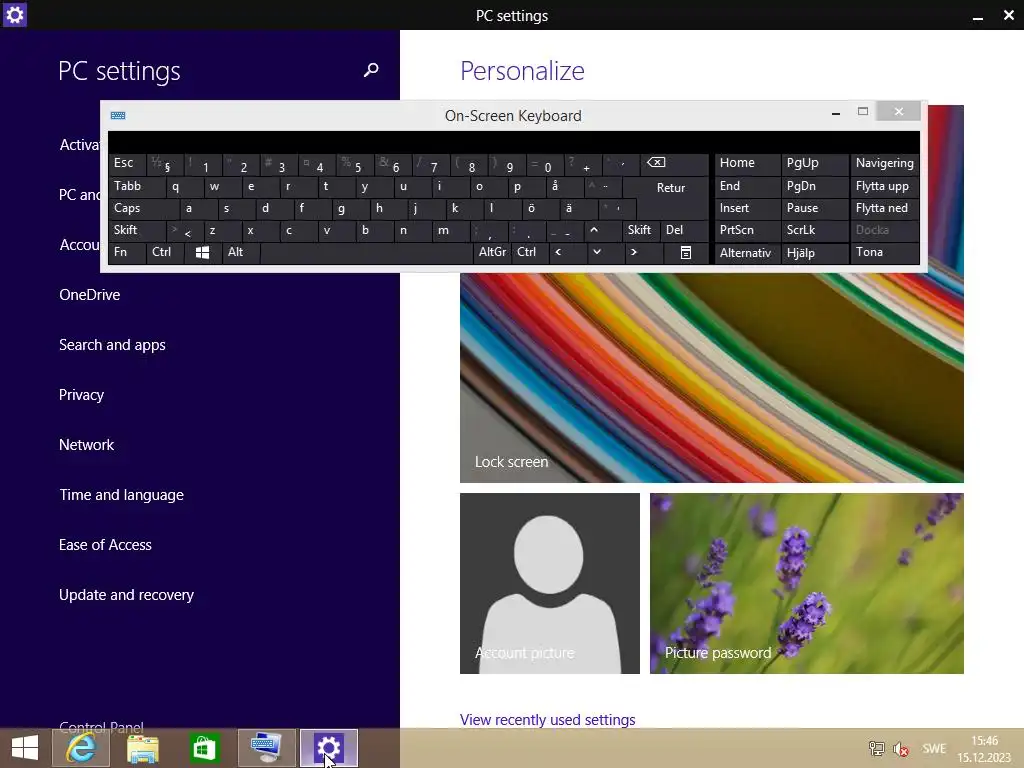Tap the Tona fade key

tap(884, 253)
